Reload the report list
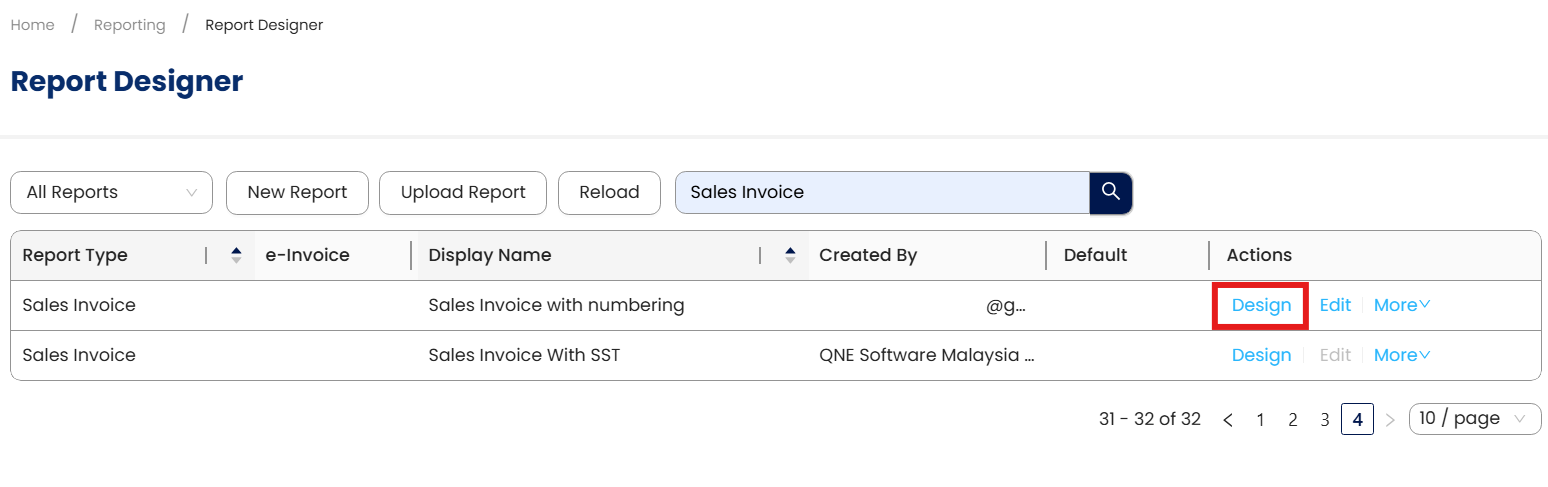 pos(609,192)
